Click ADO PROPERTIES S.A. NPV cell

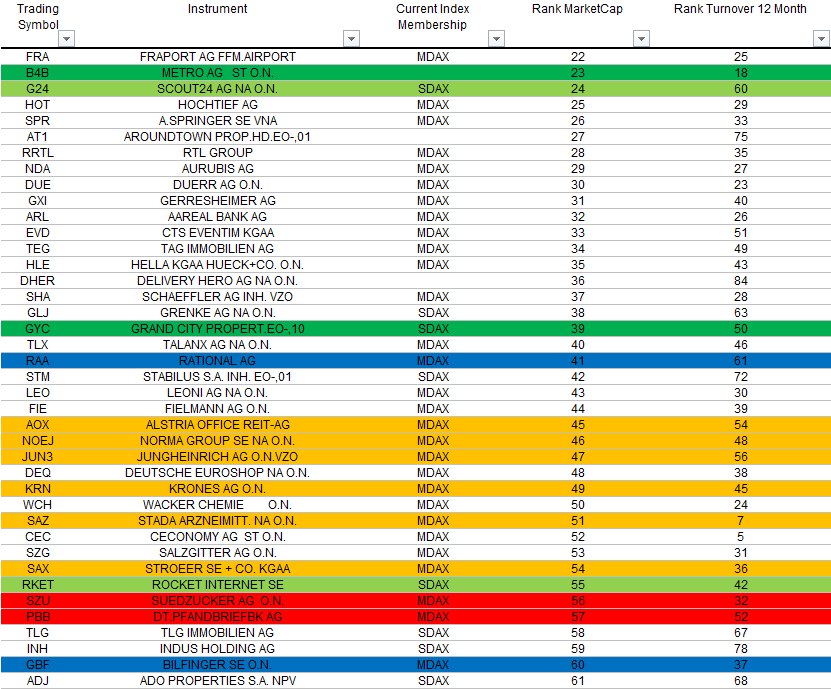(x=218, y=681)
